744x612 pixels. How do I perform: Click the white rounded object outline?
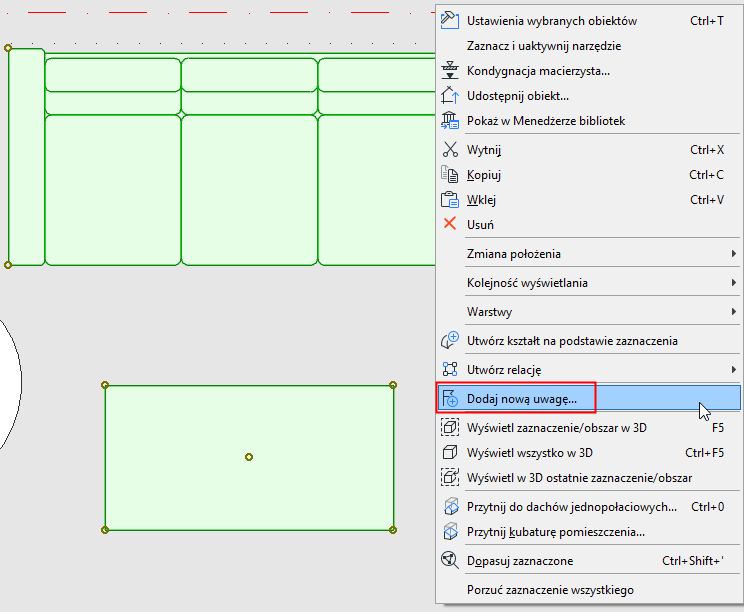click(x=10, y=383)
